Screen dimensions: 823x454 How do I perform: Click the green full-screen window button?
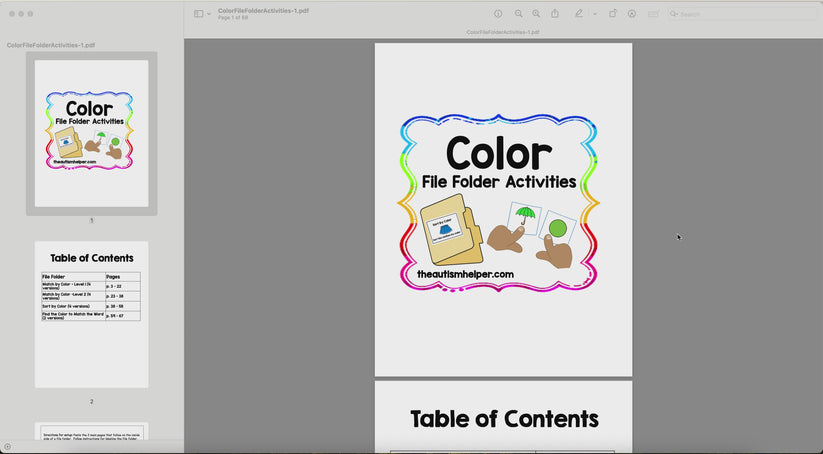[x=30, y=14]
